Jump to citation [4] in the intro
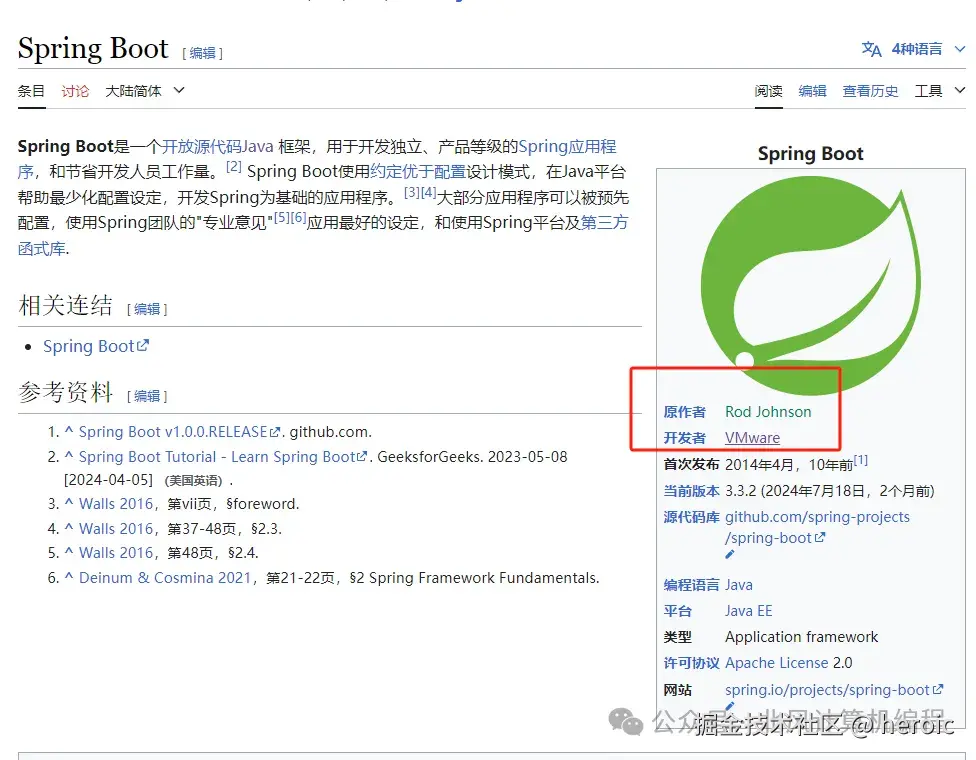The image size is (976, 760). pos(428,192)
